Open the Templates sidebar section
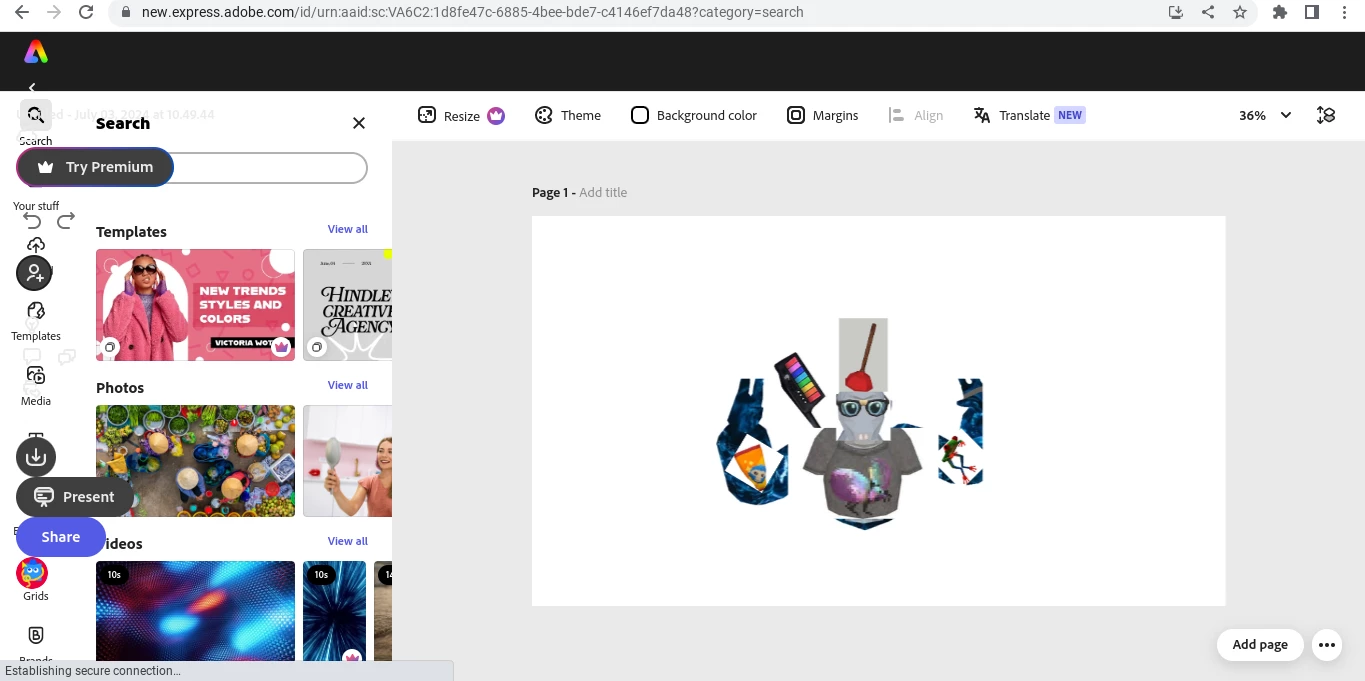The height and width of the screenshot is (681, 1365). pos(36,321)
